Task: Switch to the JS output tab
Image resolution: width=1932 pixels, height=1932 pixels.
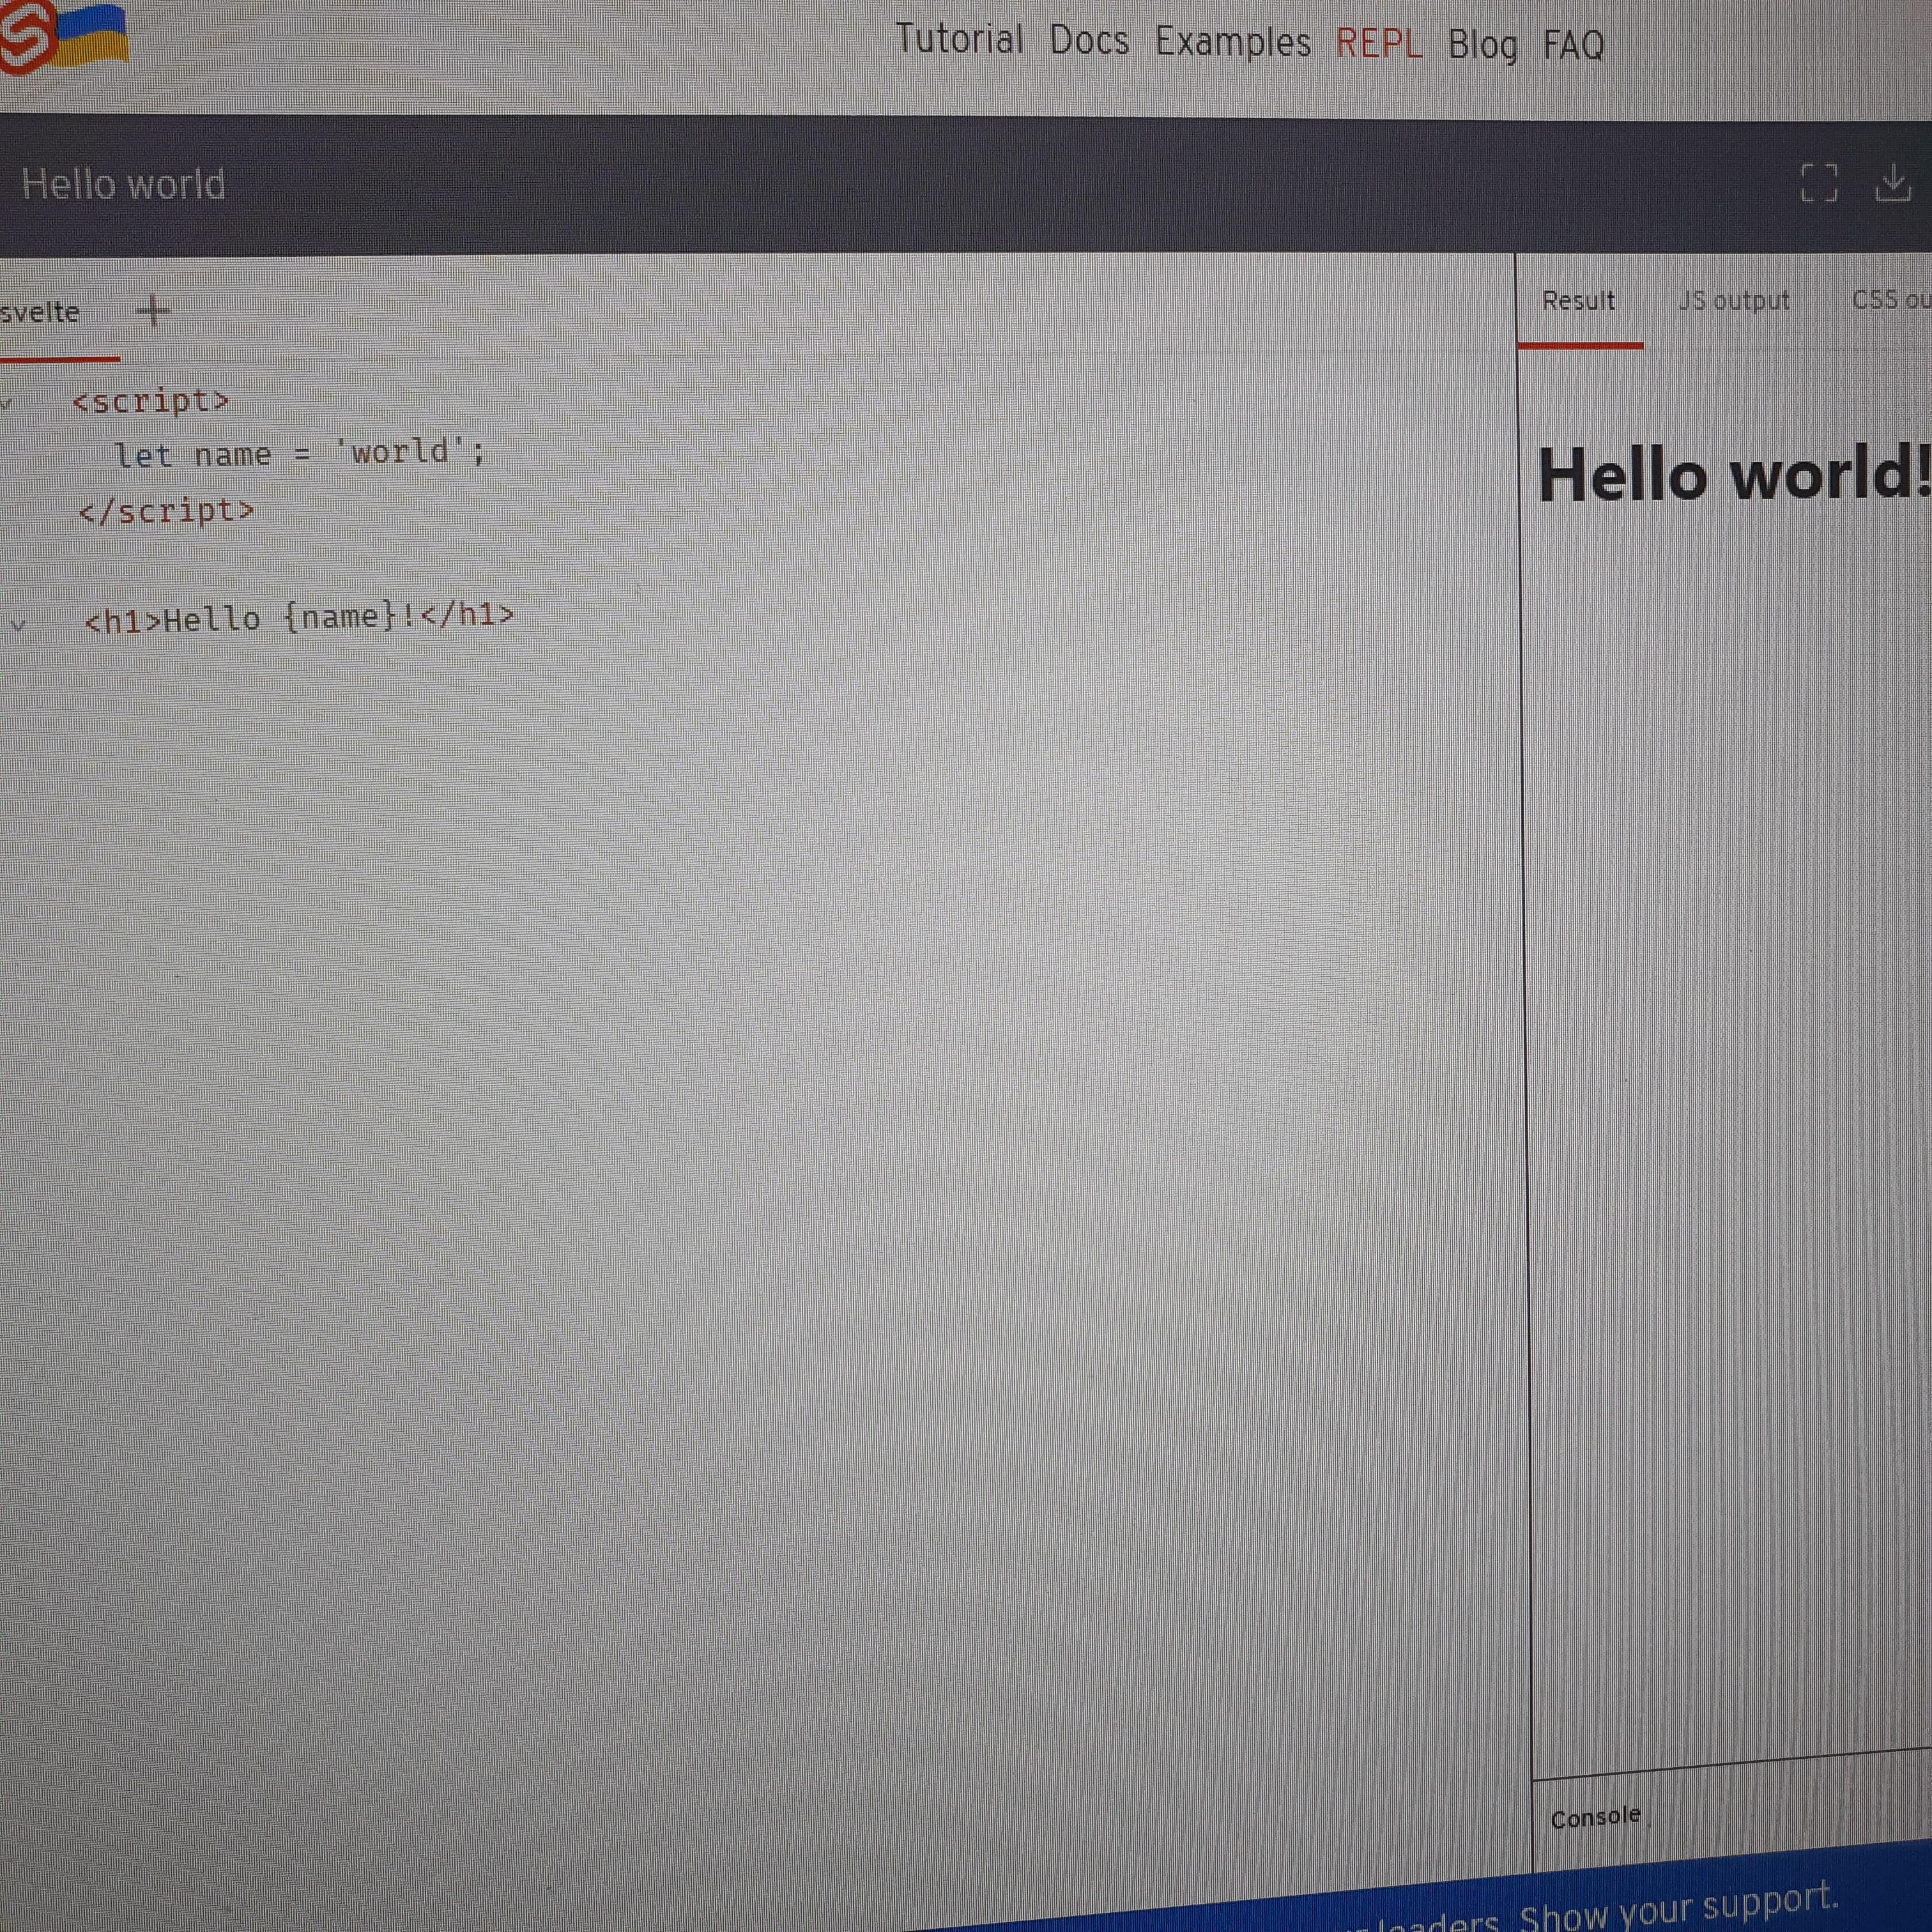Action: 1733,301
